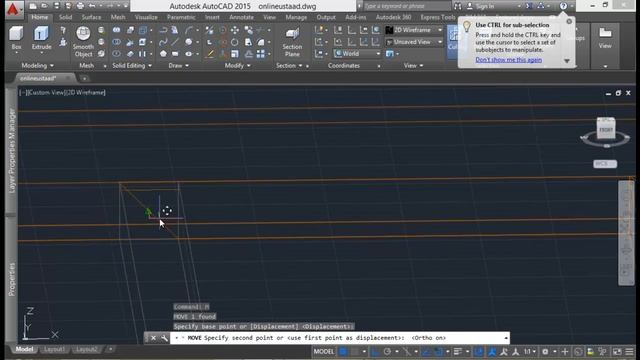Expand the tip balloon down arrow
Screen dimensions: 640x360
(567, 61)
